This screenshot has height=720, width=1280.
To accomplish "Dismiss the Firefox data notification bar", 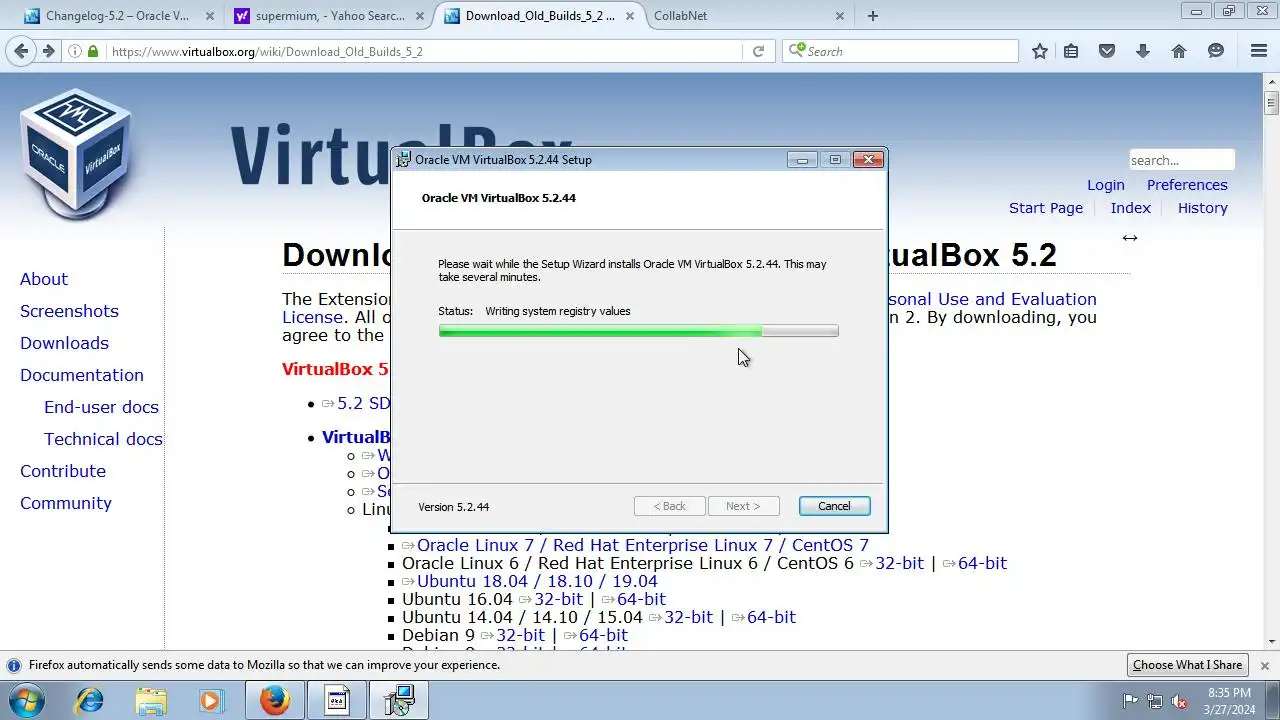I will point(1264,665).
